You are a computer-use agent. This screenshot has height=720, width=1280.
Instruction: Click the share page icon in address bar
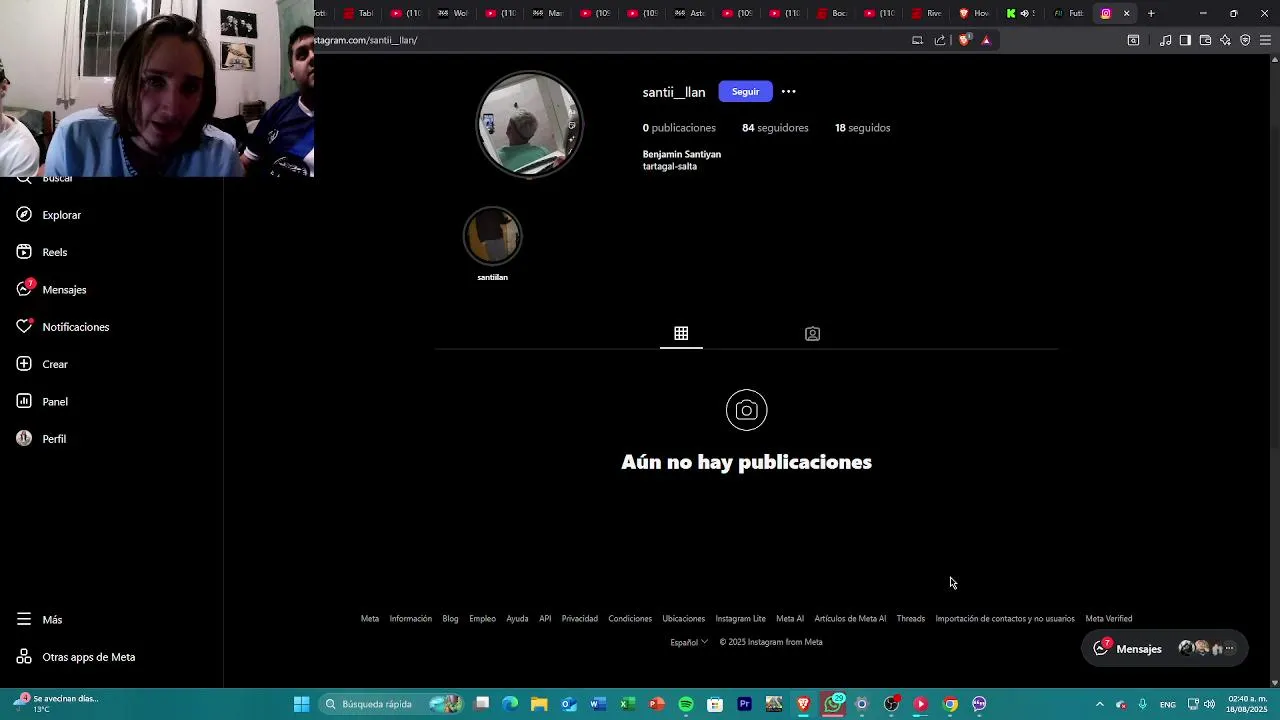click(940, 40)
